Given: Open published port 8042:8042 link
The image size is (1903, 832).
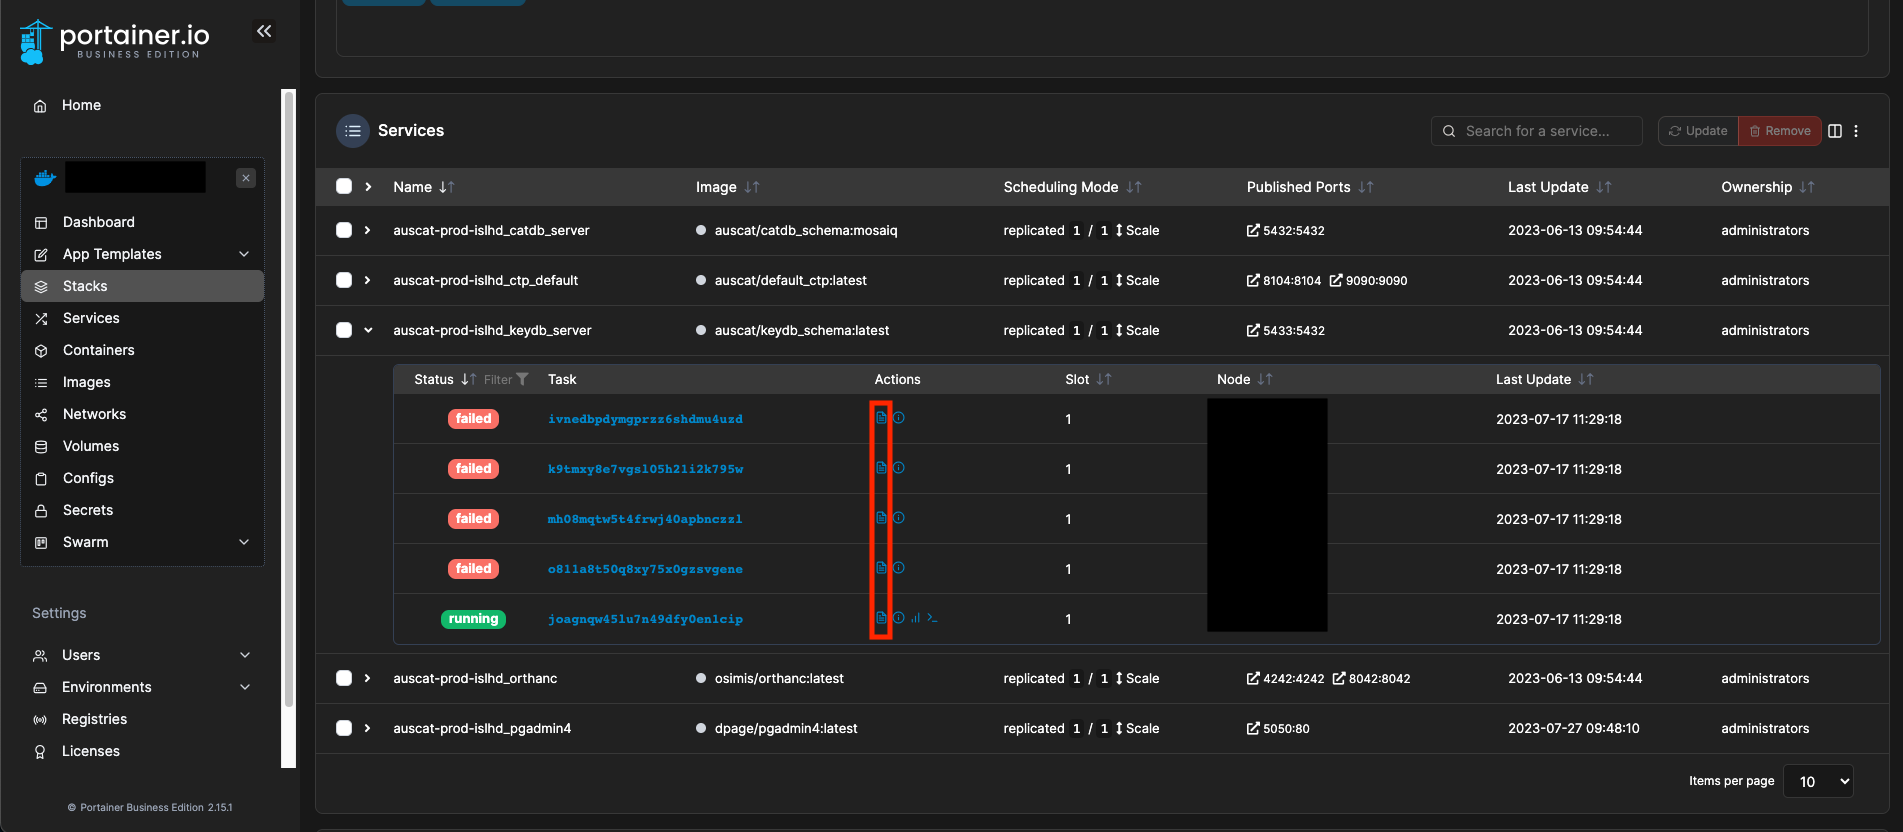Looking at the screenshot, I should click(x=1372, y=678).
